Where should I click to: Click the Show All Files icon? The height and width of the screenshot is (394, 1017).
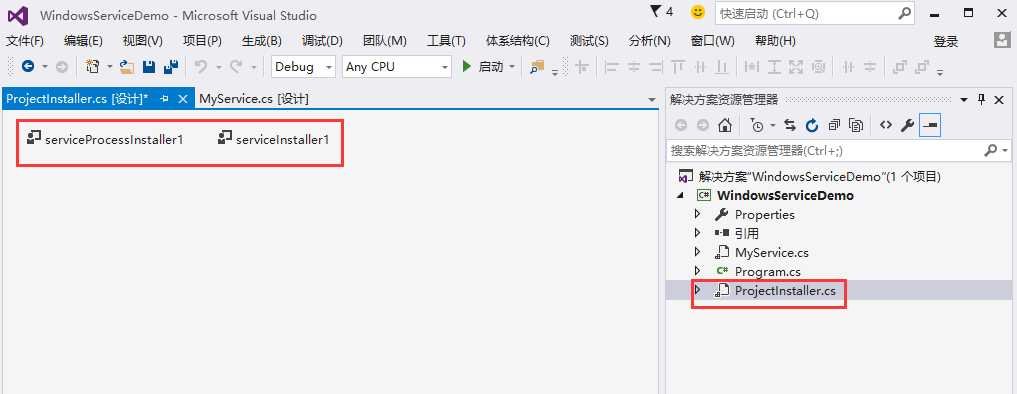856,125
